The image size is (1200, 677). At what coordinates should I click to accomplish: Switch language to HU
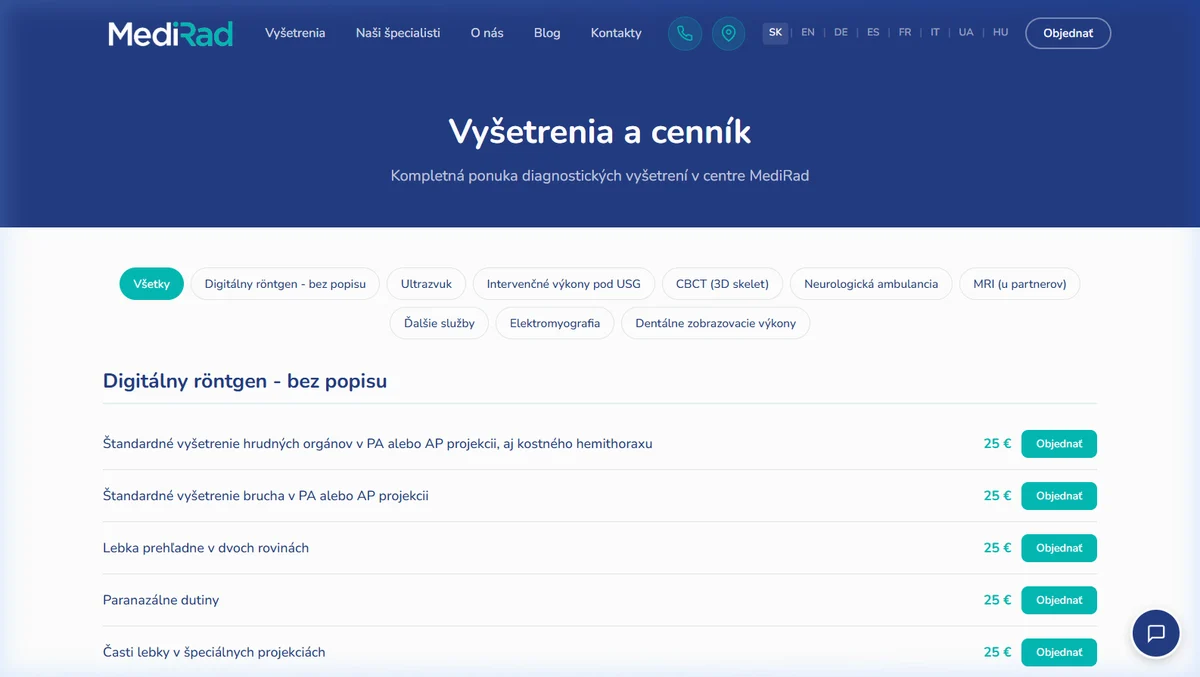pyautogui.click(x=1001, y=33)
